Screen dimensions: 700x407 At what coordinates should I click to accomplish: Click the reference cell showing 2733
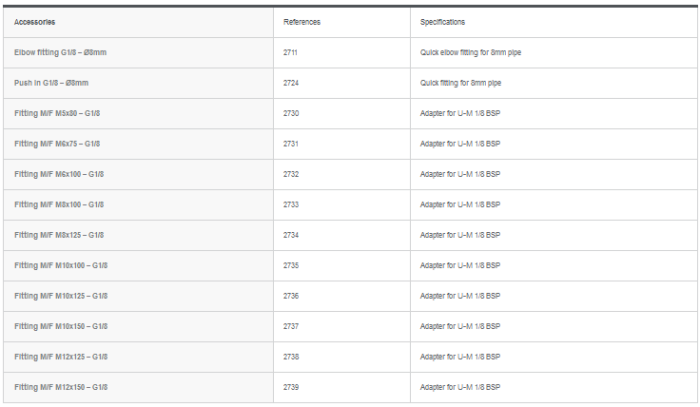(x=291, y=204)
